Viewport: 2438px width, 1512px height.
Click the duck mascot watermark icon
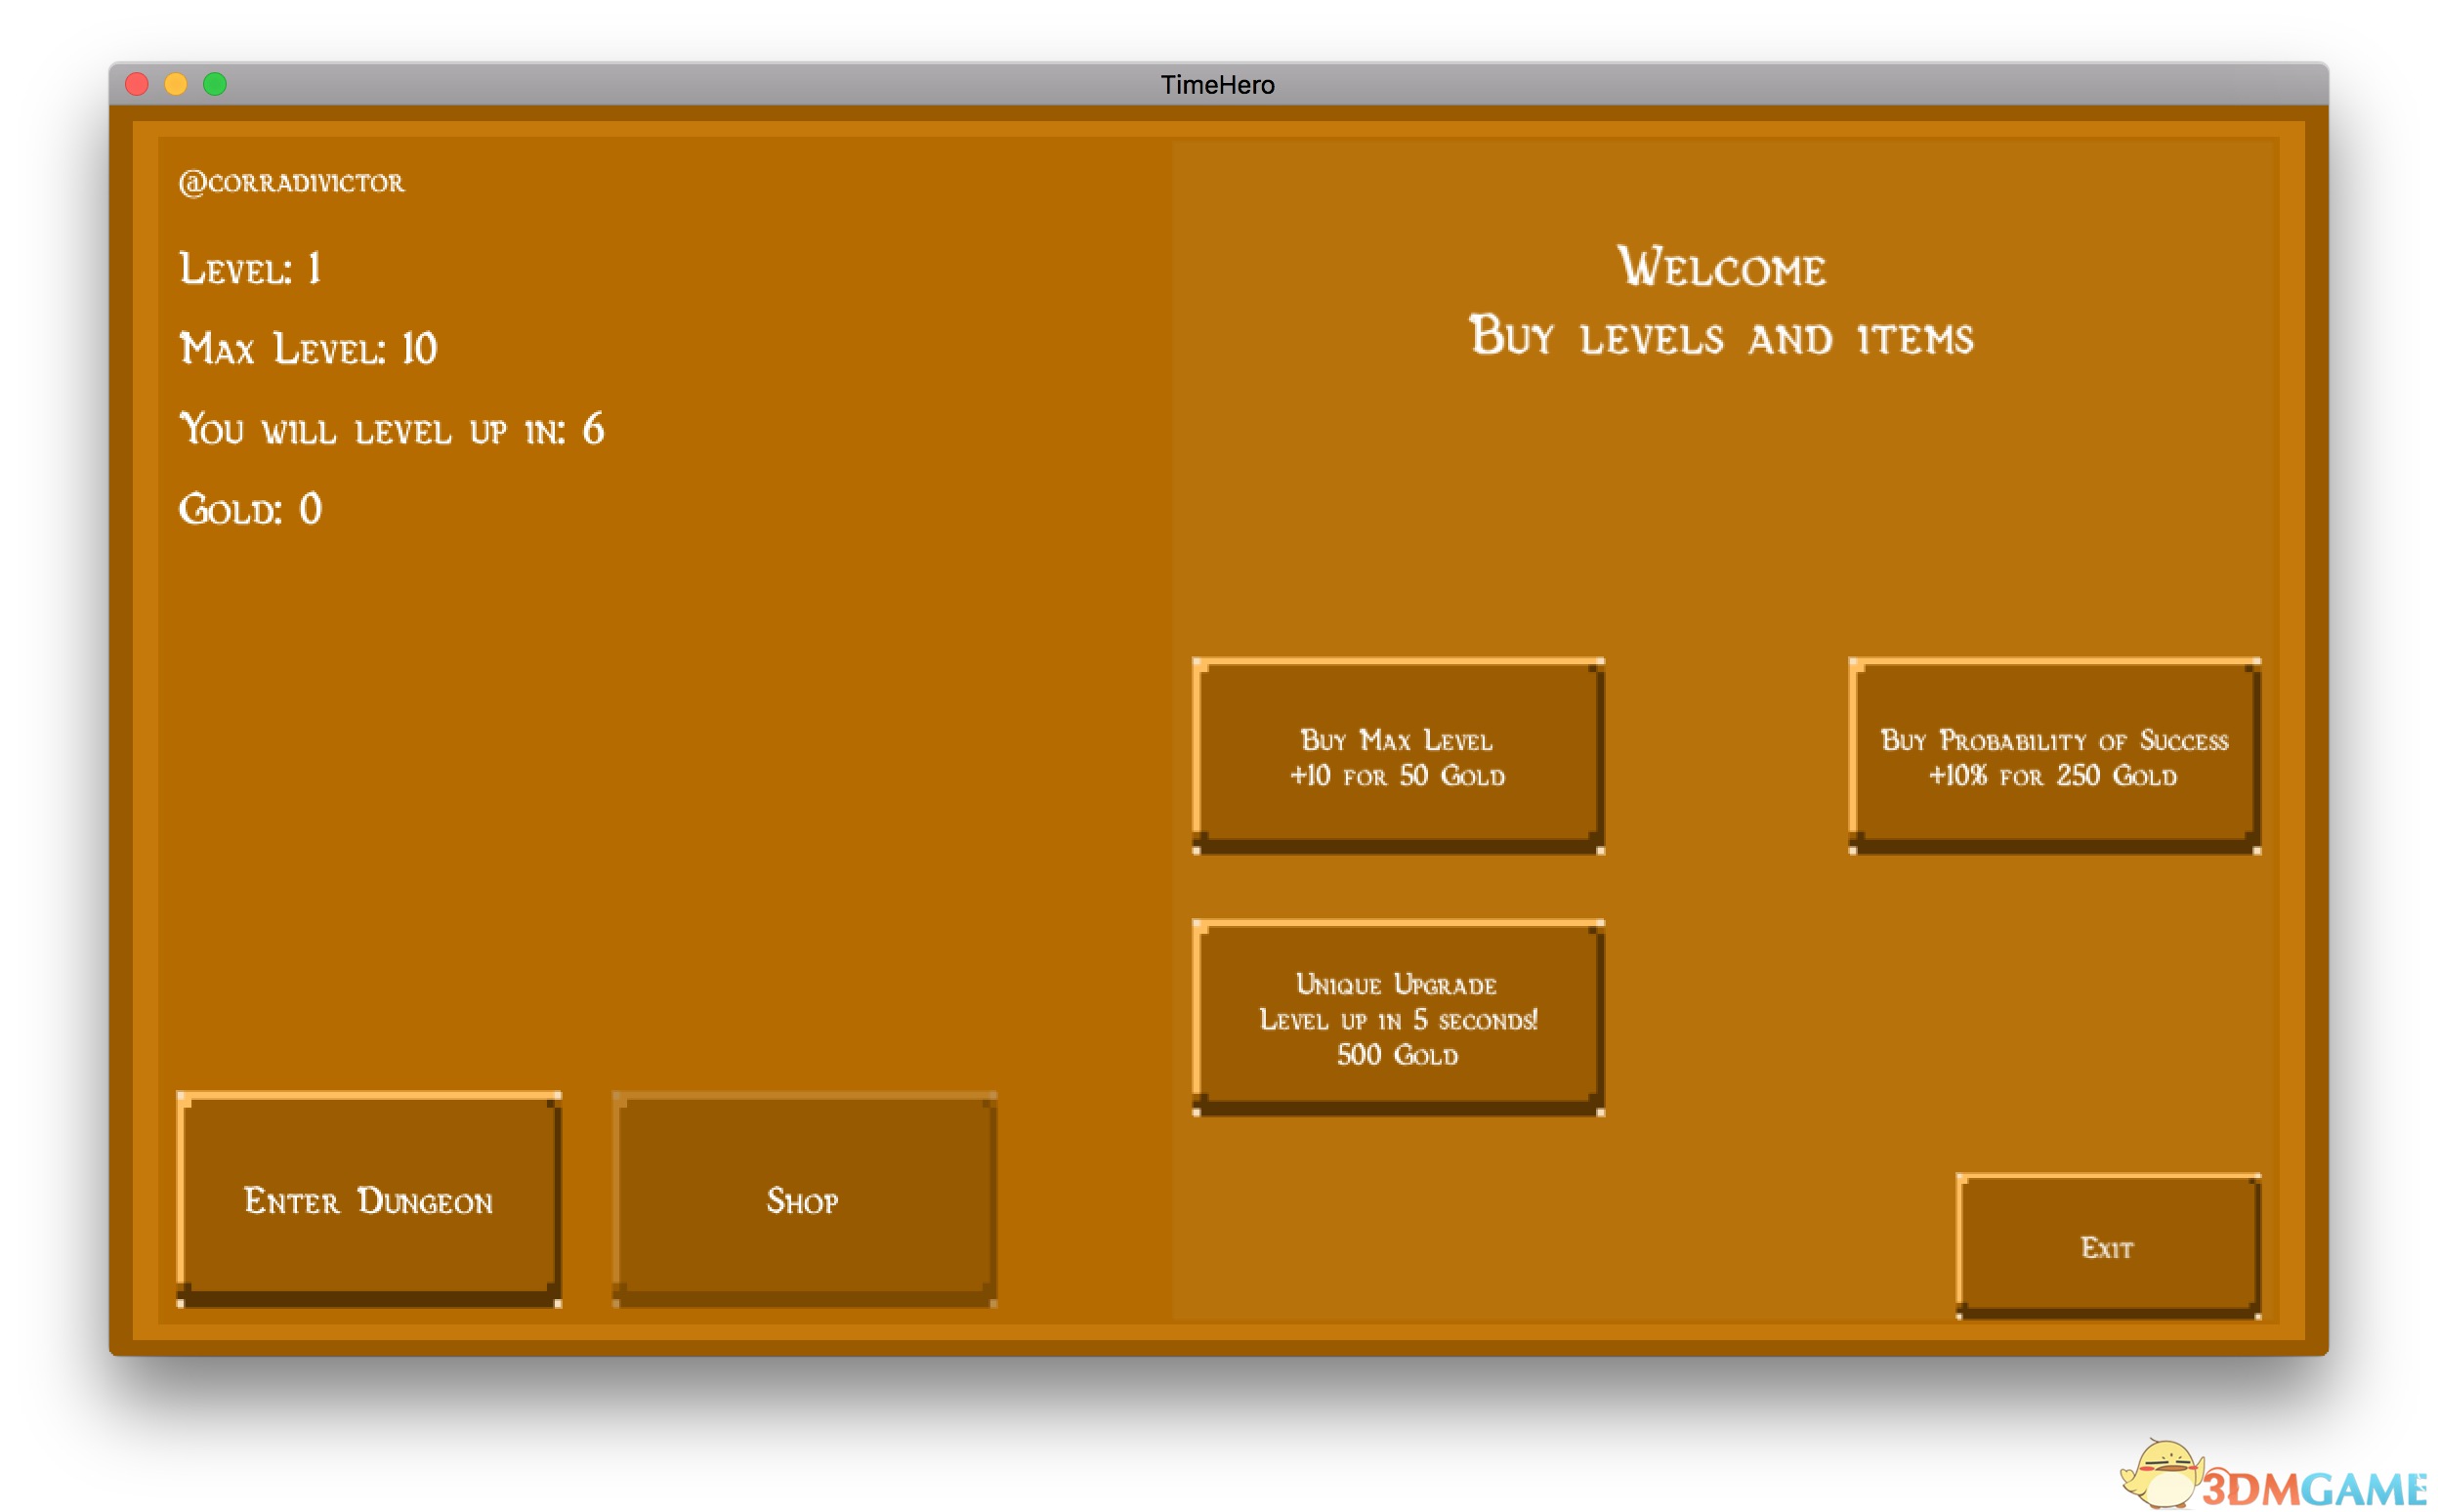(x=2162, y=1472)
